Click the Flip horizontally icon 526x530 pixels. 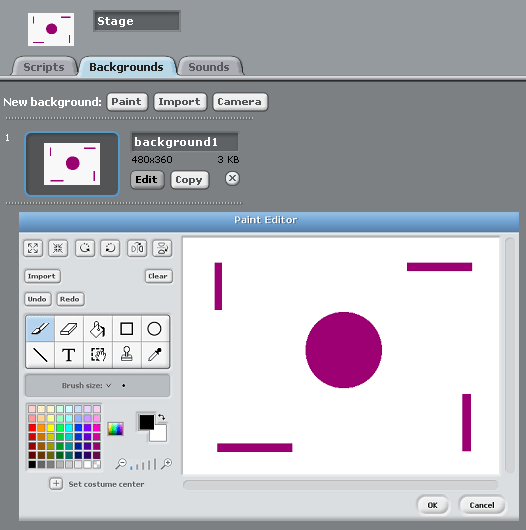[x=137, y=248]
